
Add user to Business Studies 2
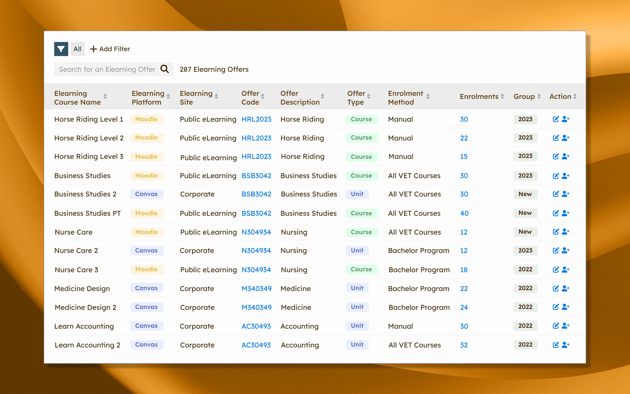pyautogui.click(x=565, y=194)
